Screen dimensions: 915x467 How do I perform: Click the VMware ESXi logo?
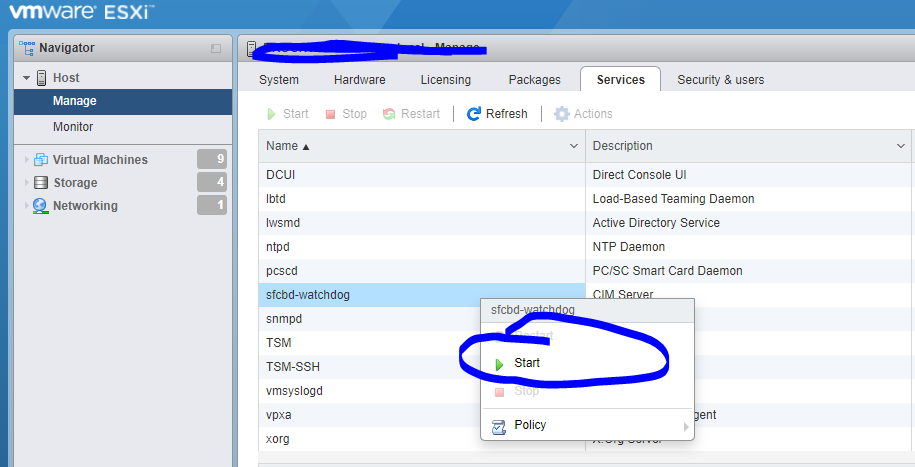coord(82,12)
